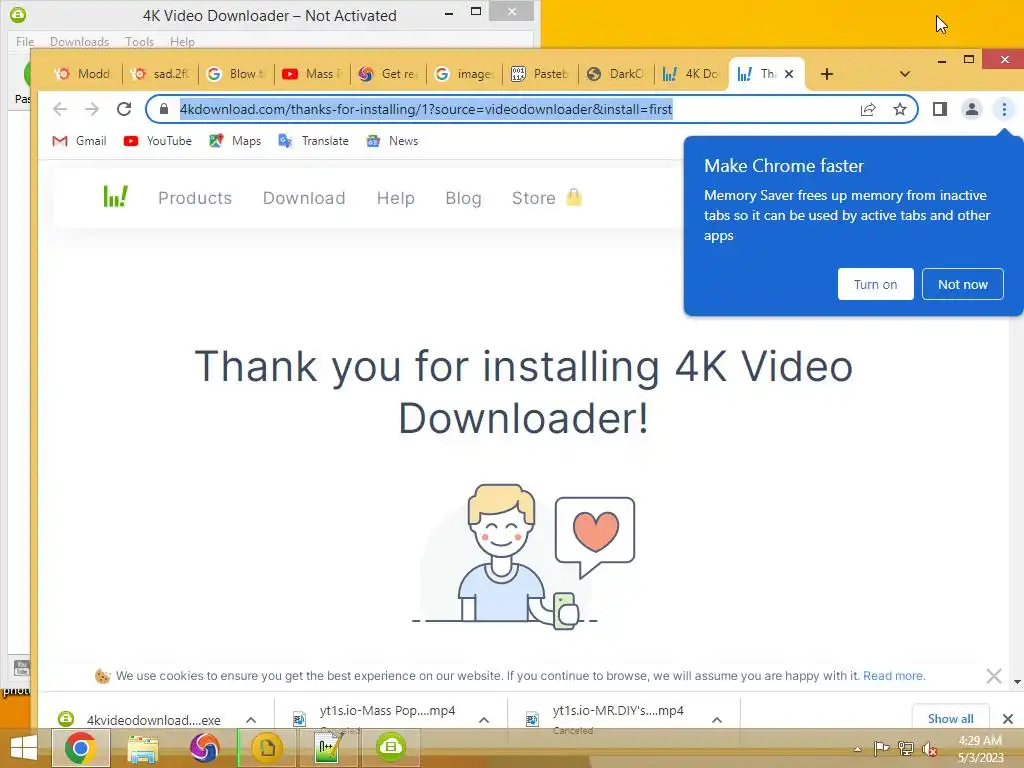Open the News bookmark
Screen dimensions: 1024x768
[392, 141]
